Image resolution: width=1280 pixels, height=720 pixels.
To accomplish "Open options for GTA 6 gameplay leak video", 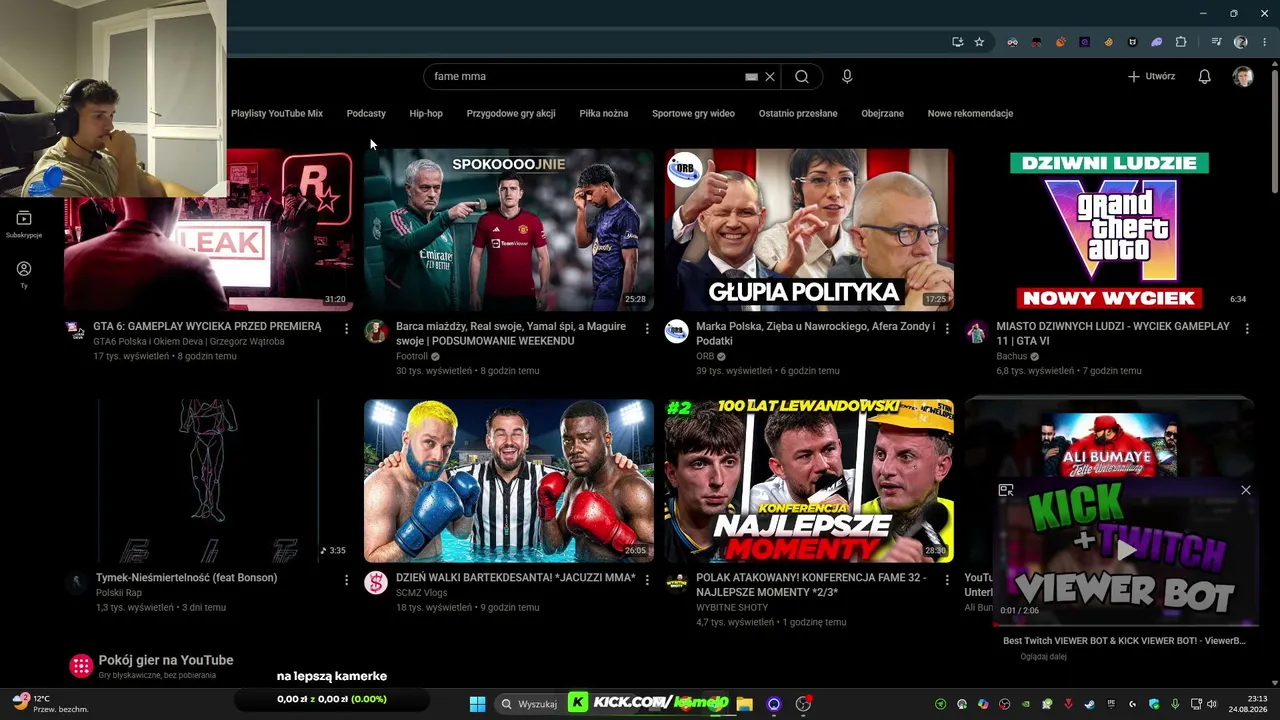I will 346,328.
